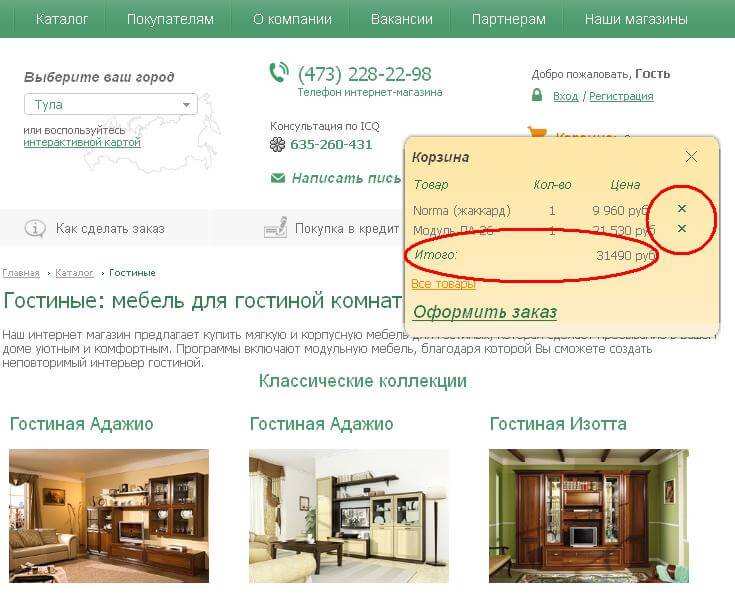Click the Каталог breadcrumb link
735x602 pixels.
pyautogui.click(x=75, y=273)
